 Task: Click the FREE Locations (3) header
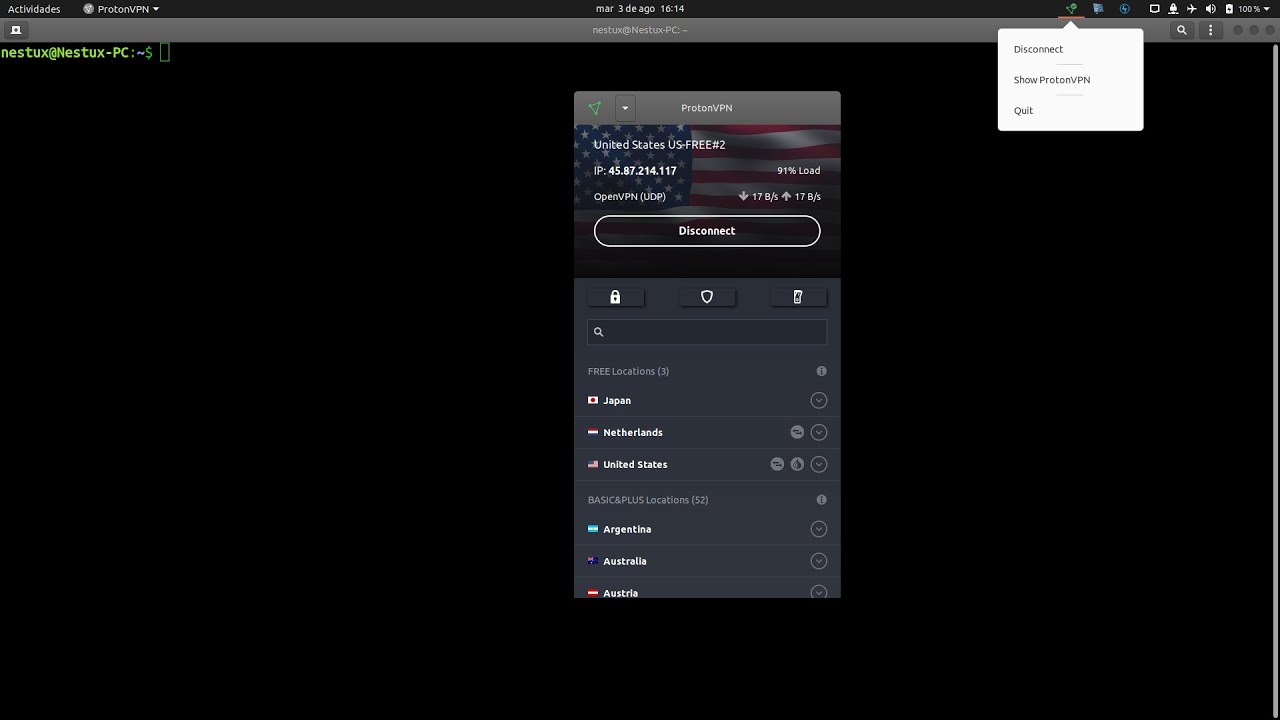[x=628, y=371]
